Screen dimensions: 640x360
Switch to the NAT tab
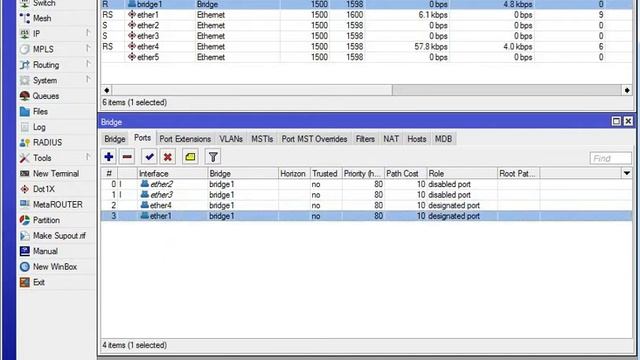[x=391, y=139]
